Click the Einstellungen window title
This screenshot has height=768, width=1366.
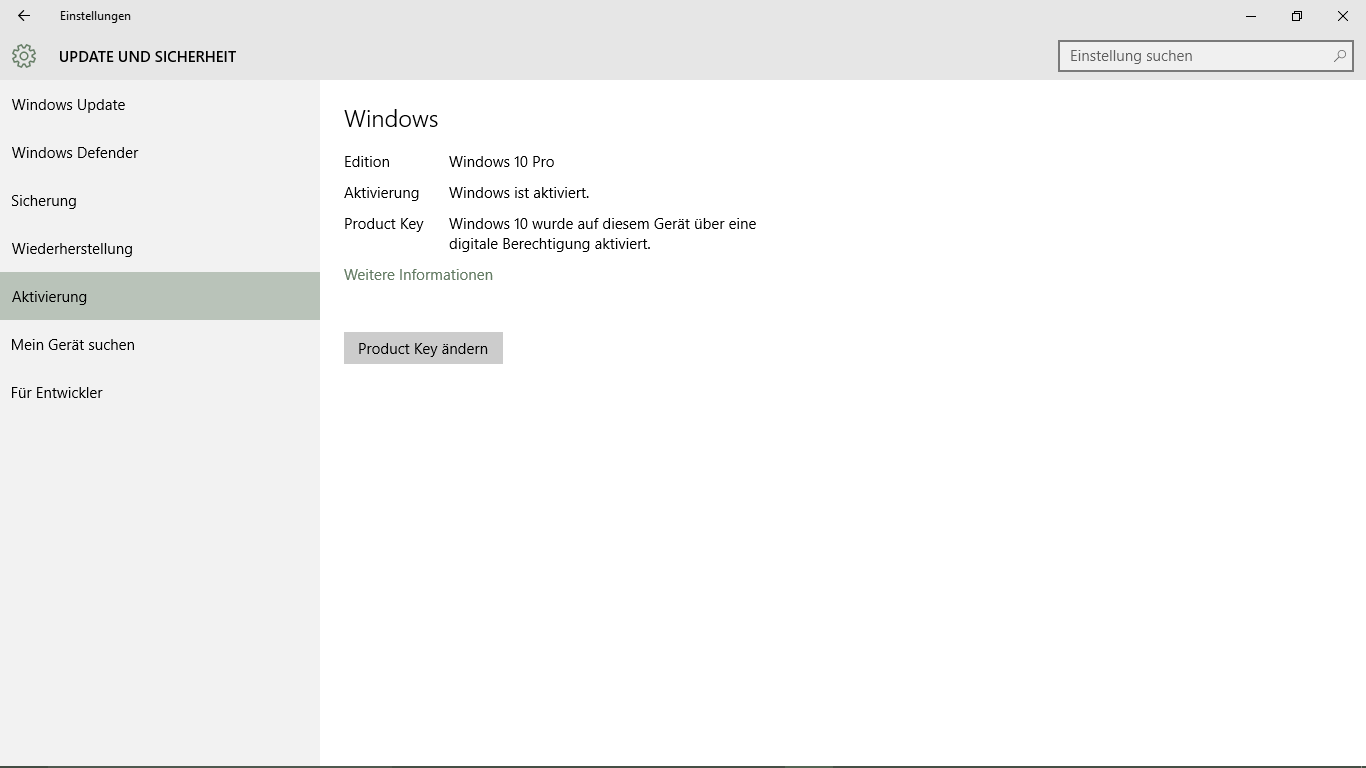pyautogui.click(x=95, y=16)
